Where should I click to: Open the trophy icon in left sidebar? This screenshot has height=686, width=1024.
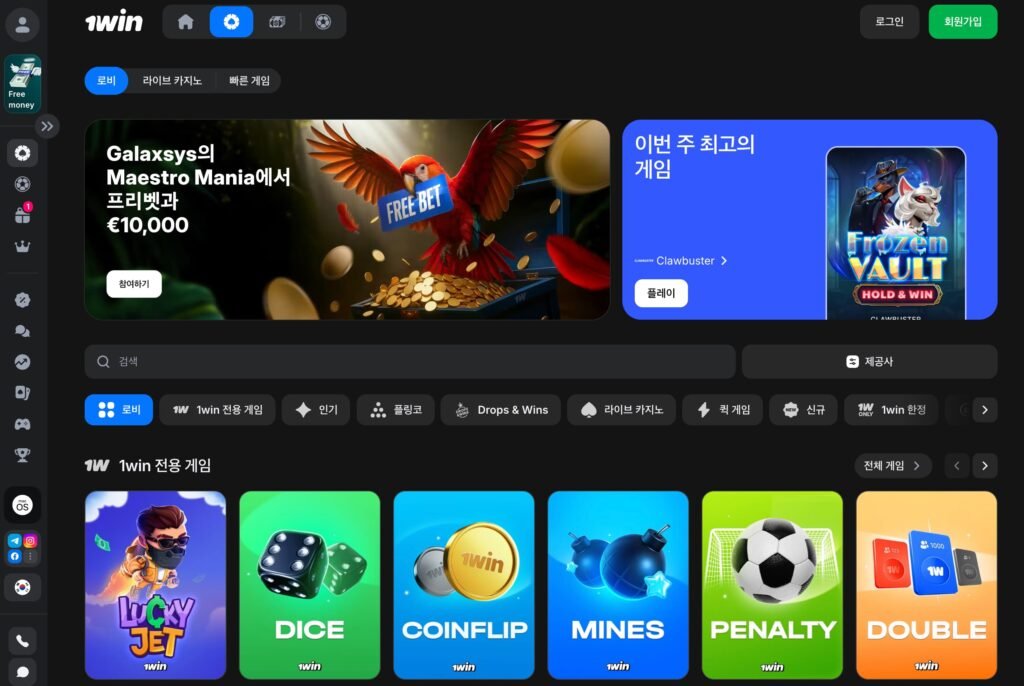22,455
